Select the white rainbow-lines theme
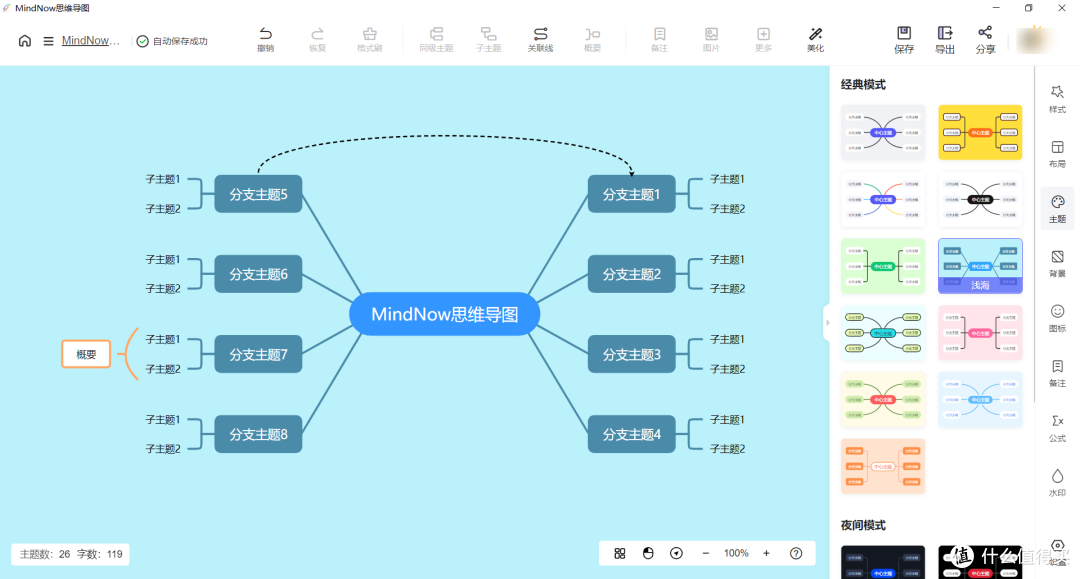The width and height of the screenshot is (1080, 579). 883,199
